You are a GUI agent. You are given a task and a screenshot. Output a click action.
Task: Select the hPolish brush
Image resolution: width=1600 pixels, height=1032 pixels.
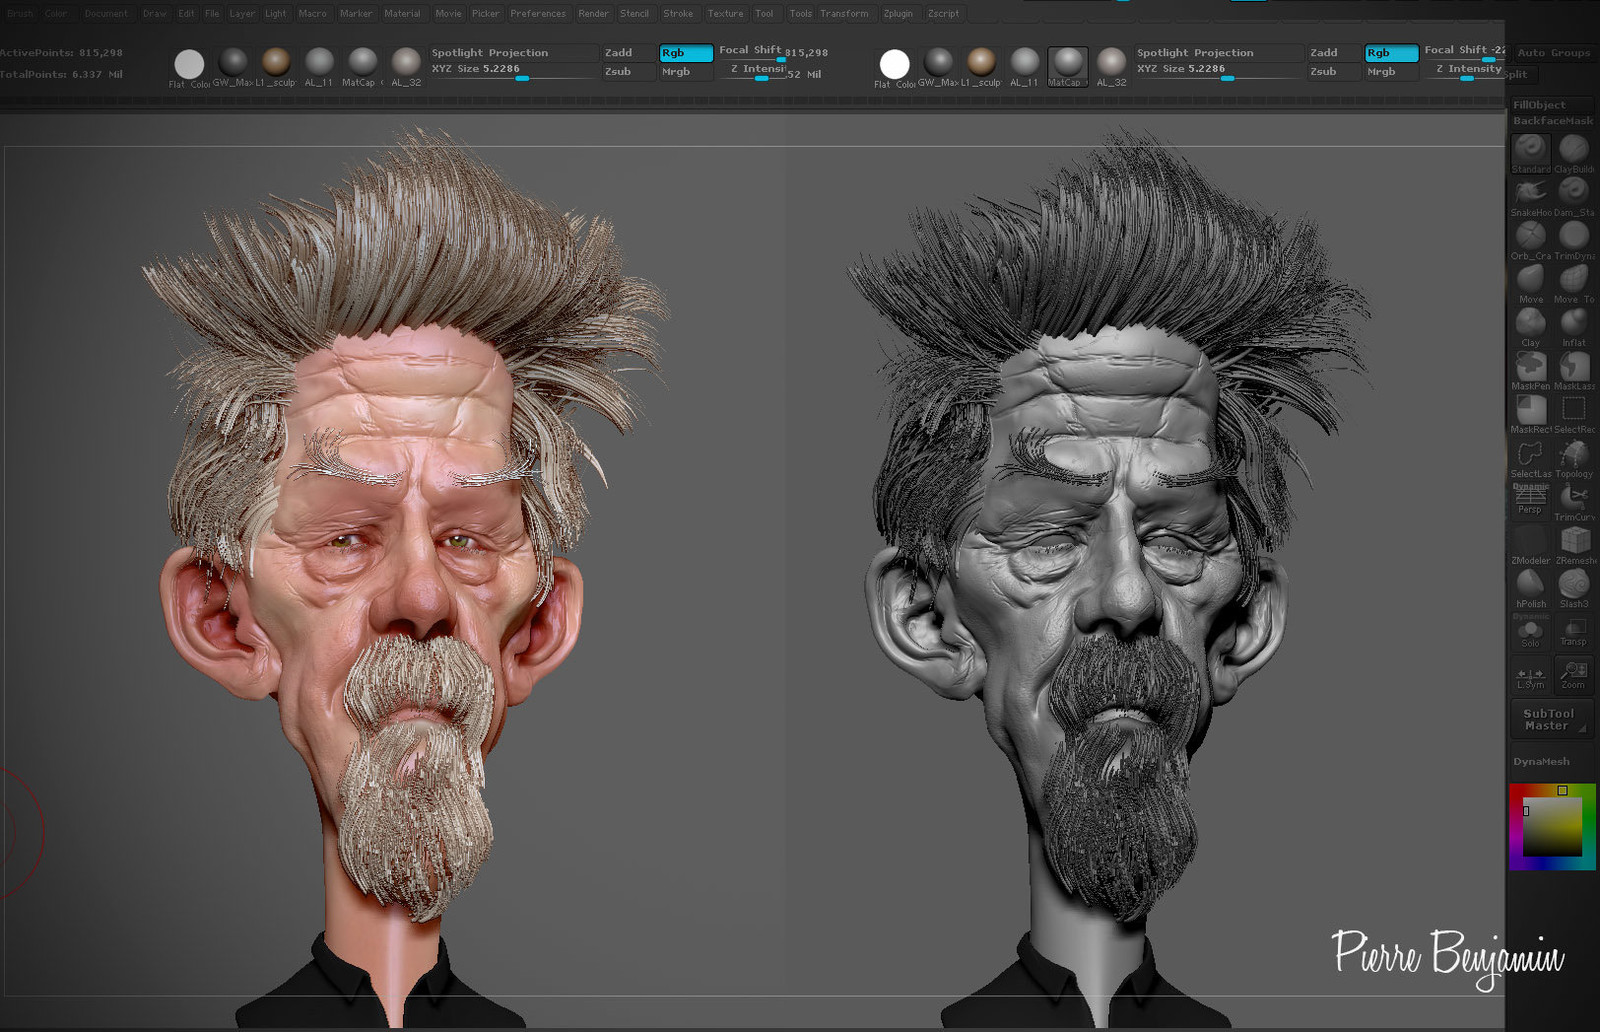pyautogui.click(x=1530, y=589)
